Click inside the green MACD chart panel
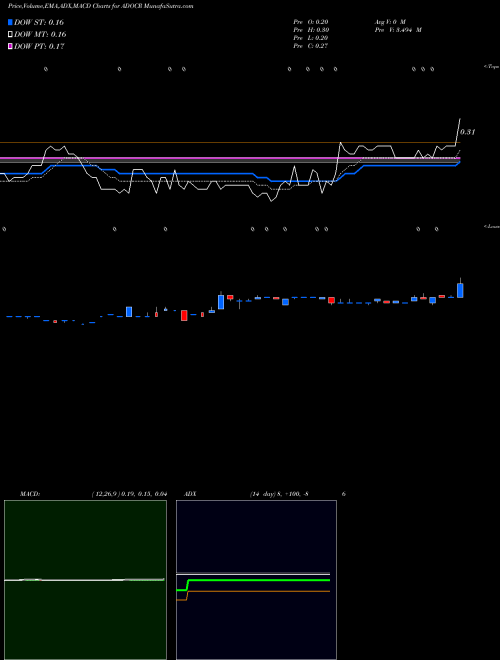500x660 pixels. point(85,580)
